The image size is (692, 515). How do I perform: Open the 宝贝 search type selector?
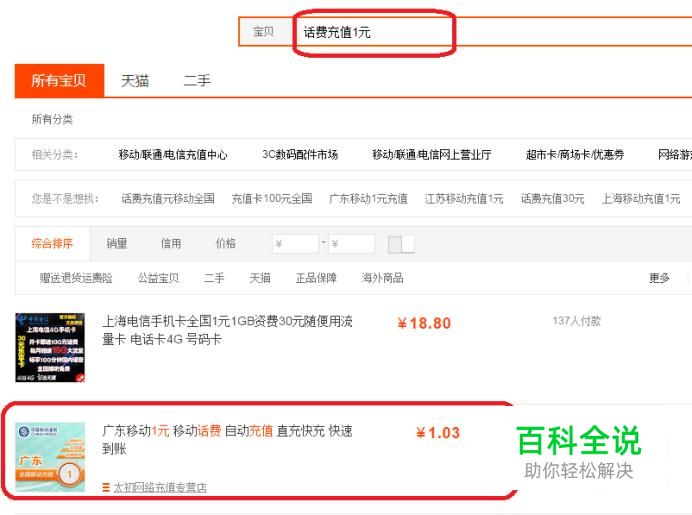[264, 32]
